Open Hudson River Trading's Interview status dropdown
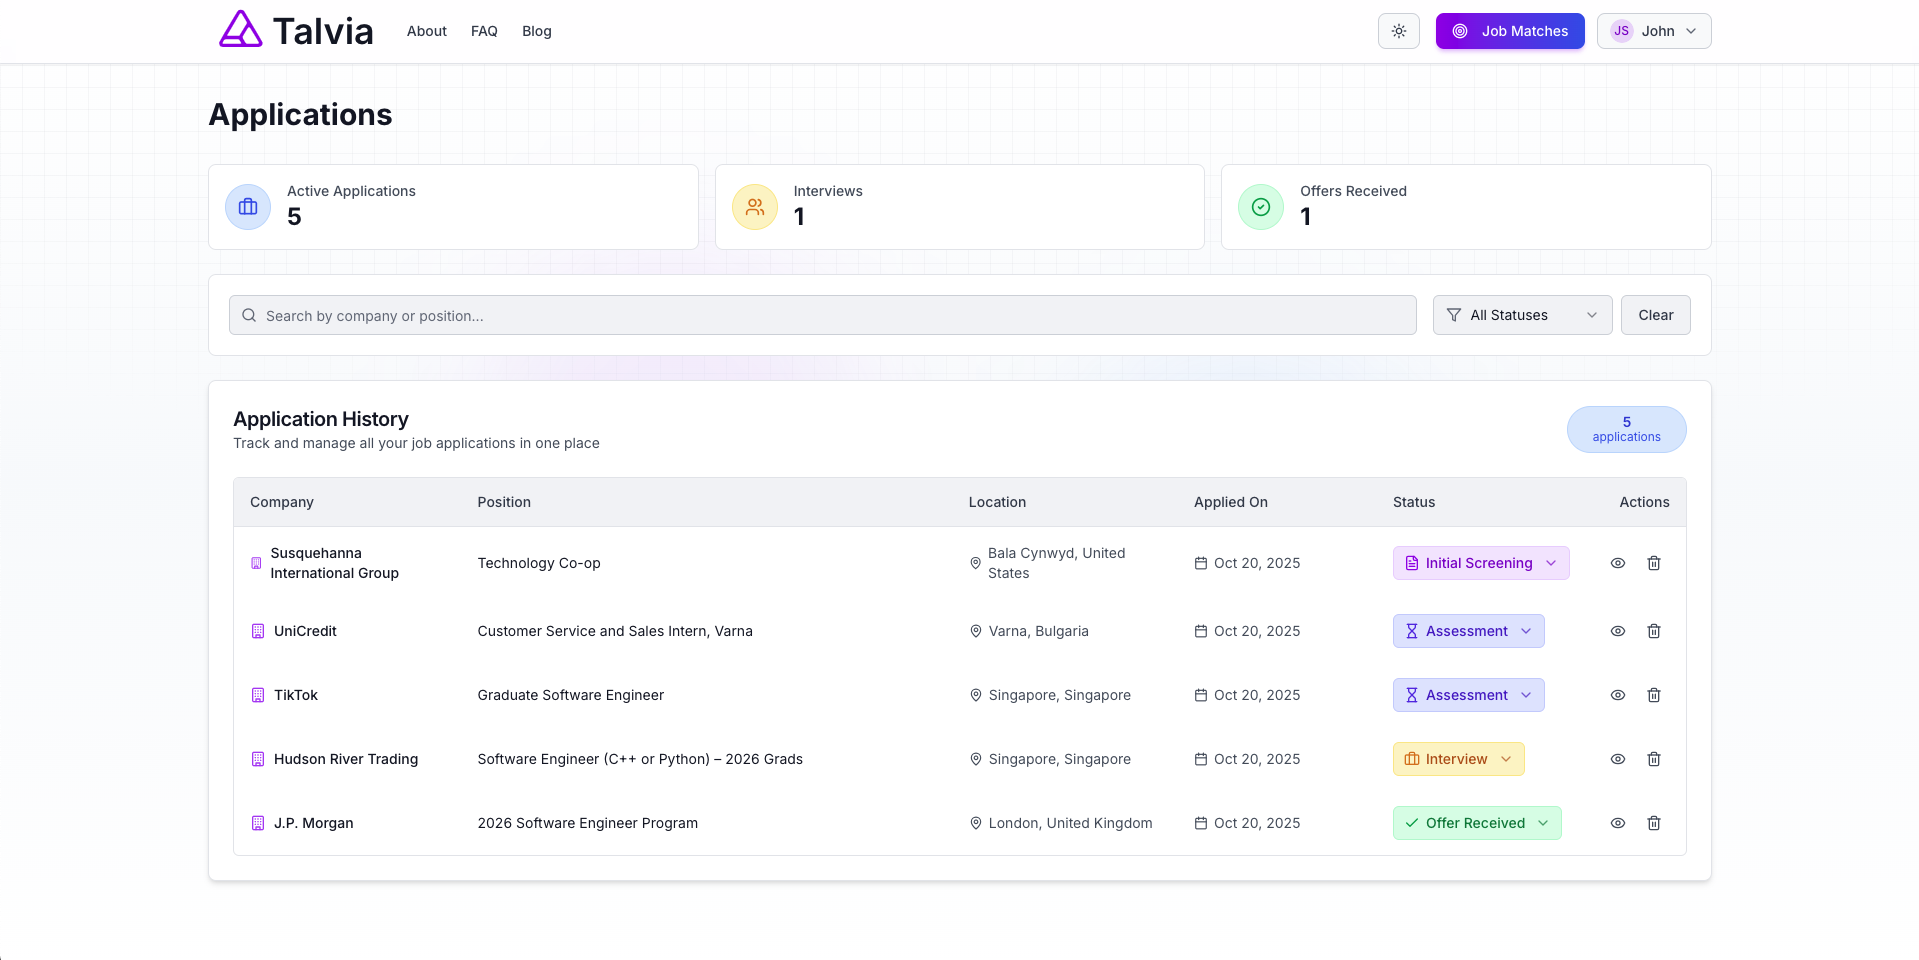The image size is (1919, 960). point(1459,759)
